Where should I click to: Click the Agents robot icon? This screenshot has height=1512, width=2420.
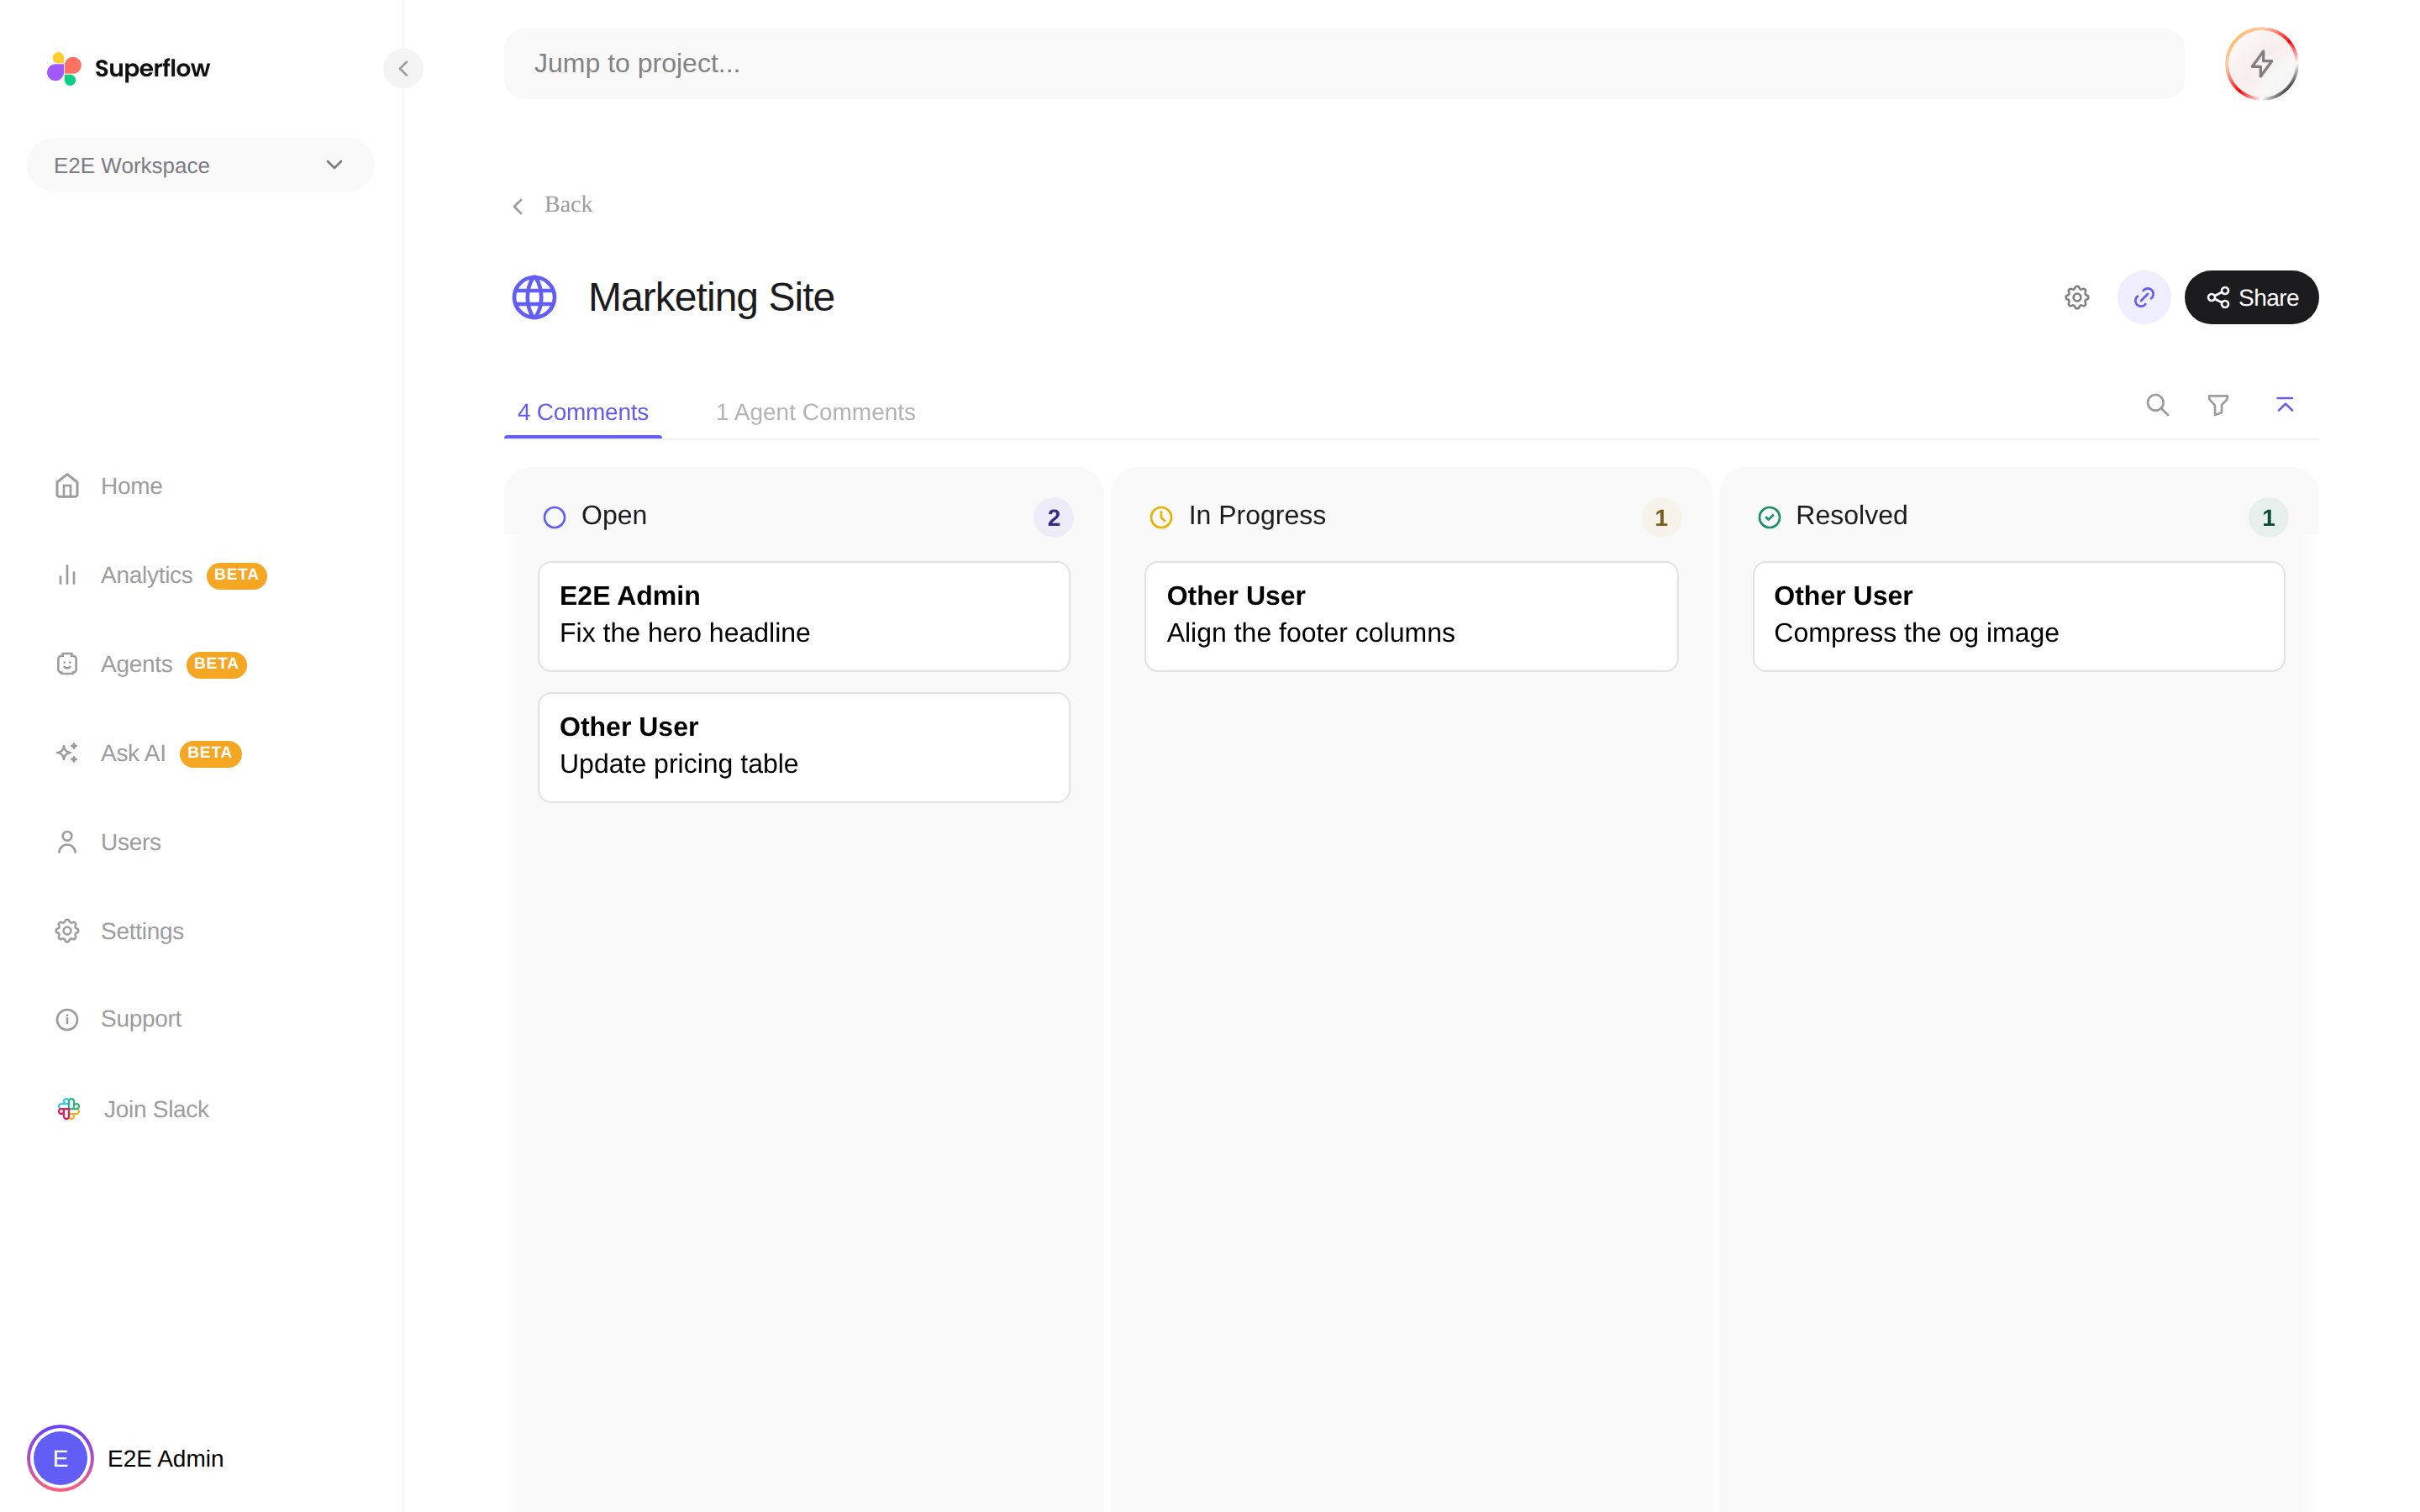[67, 664]
